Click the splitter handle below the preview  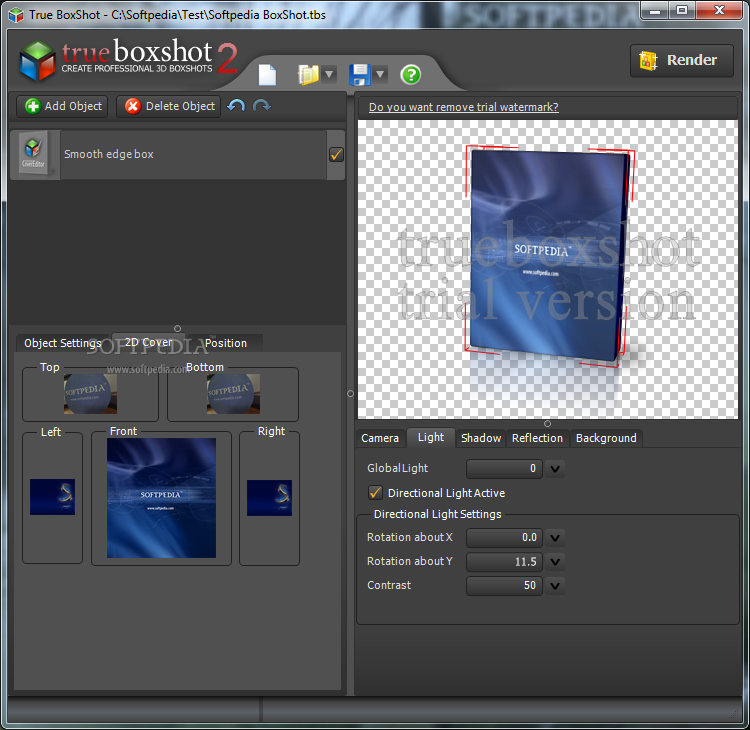pyautogui.click(x=547, y=424)
